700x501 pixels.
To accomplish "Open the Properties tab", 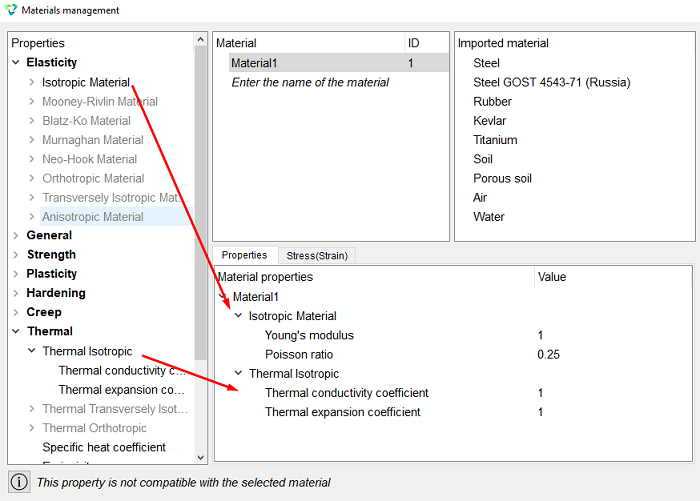I will (x=245, y=255).
